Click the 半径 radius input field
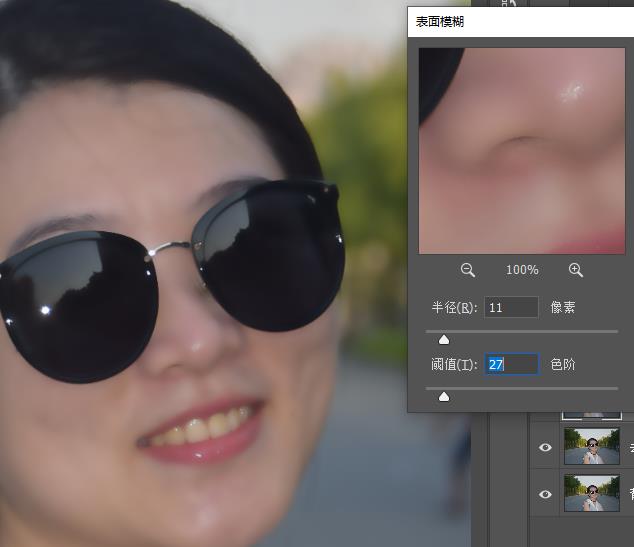This screenshot has height=547, width=634. click(511, 308)
